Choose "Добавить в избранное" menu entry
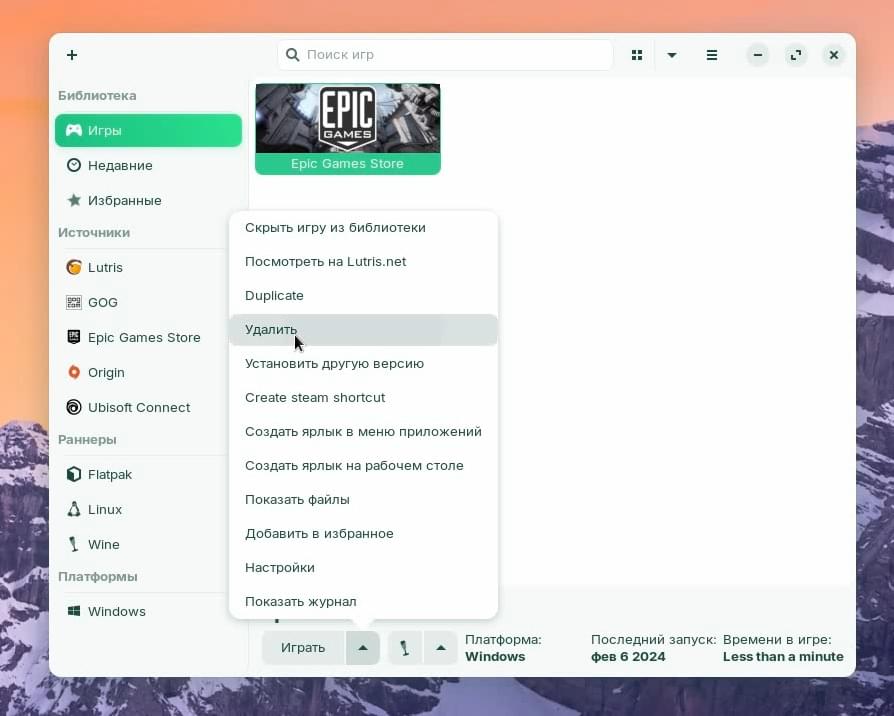The image size is (894, 716). pyautogui.click(x=363, y=534)
